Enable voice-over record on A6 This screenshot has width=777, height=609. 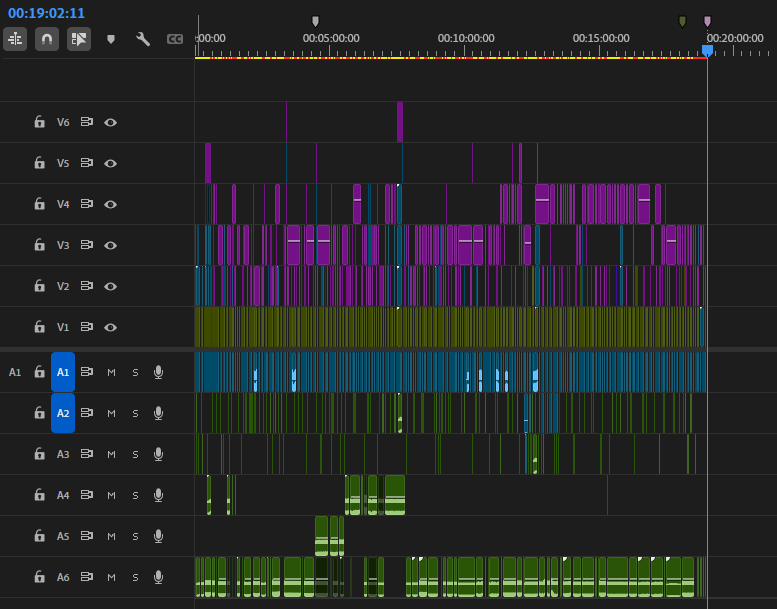159,577
